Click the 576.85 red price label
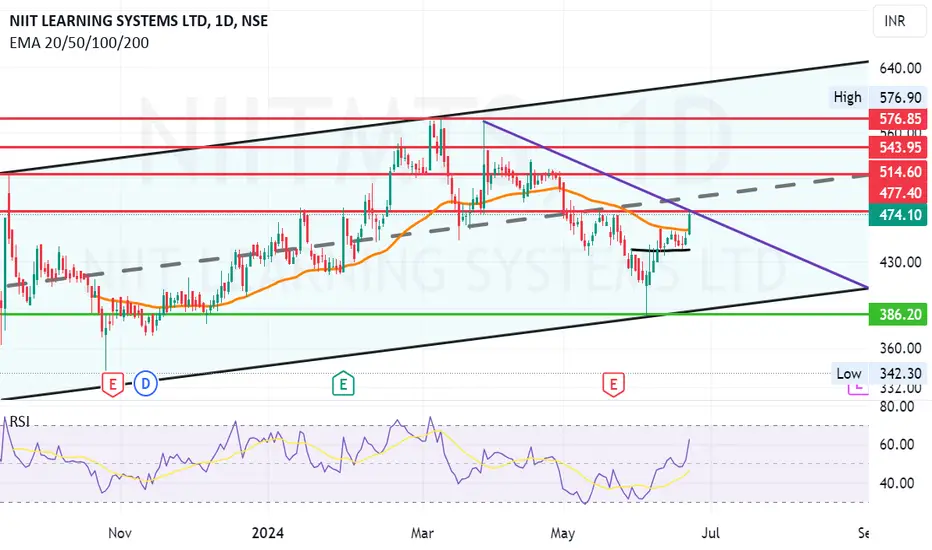Screen dimensions: 932x550 (x=898, y=119)
